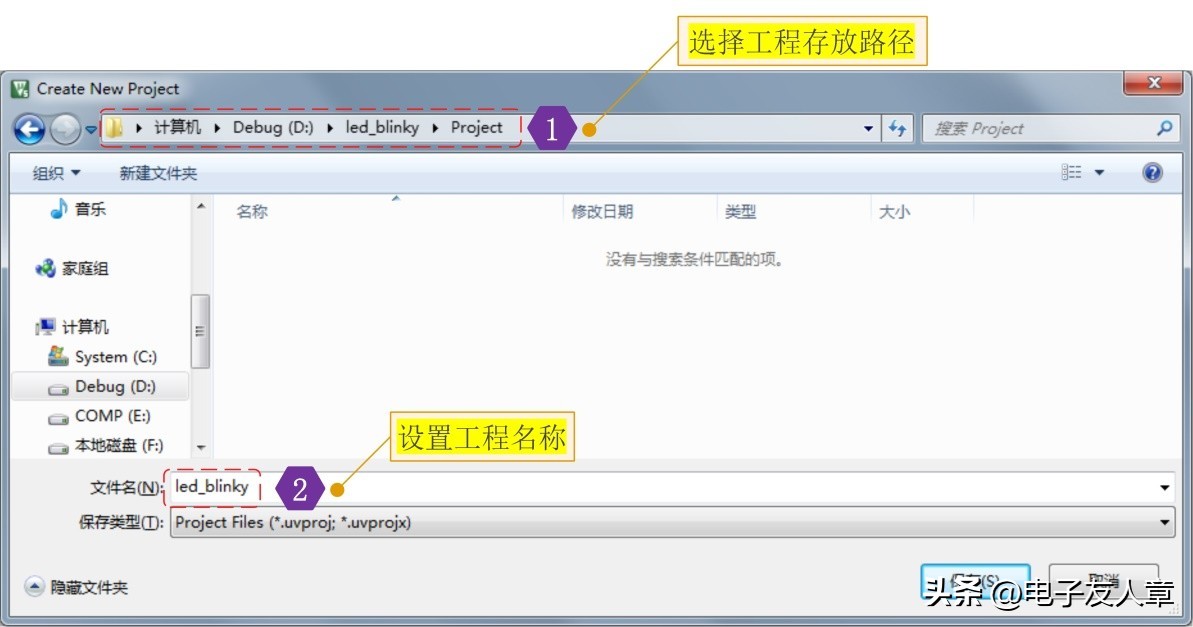This screenshot has width=1193, height=627.
Task: Open the address bar history dropdown
Action: pyautogui.click(x=868, y=129)
